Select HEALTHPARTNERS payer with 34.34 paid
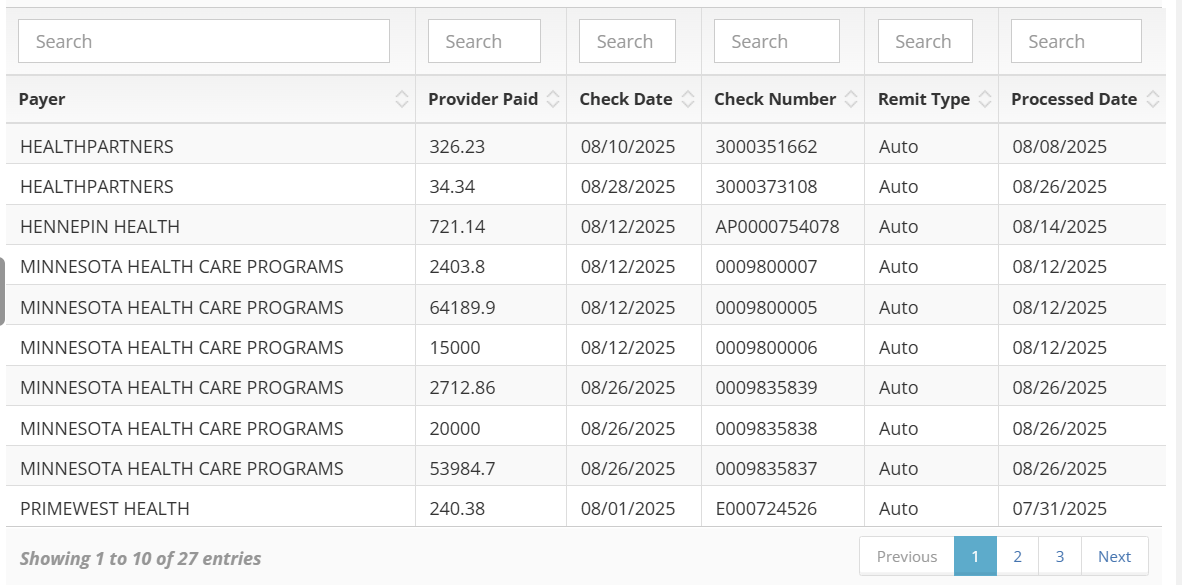This screenshot has height=585, width=1186. tap(97, 186)
